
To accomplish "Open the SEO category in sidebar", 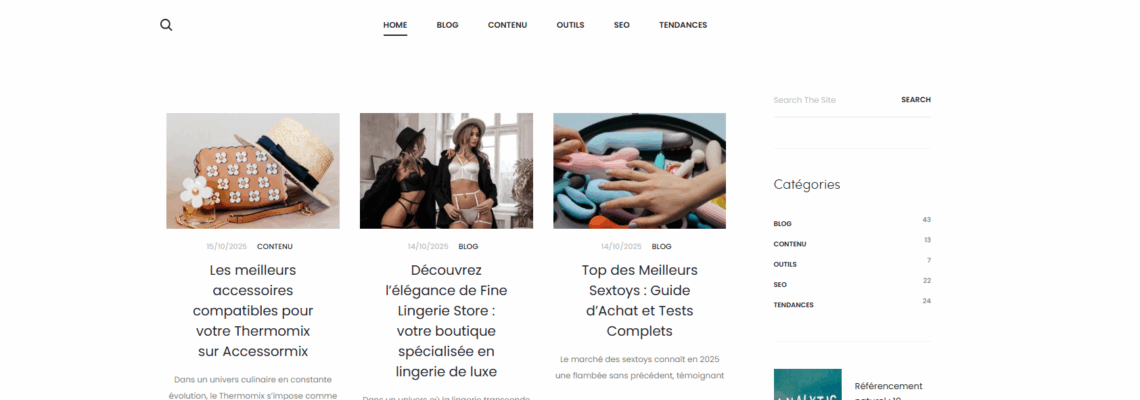I will [780, 285].
